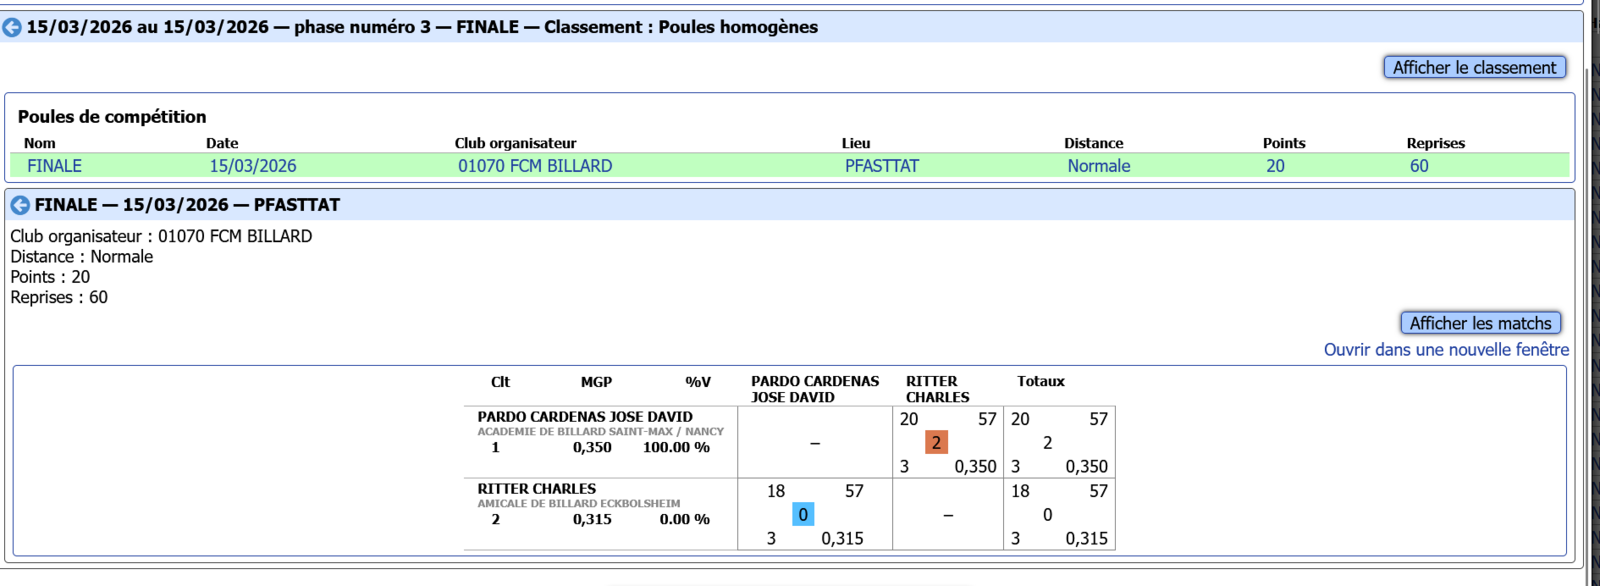The width and height of the screenshot is (1600, 586).
Task: Click the orange match points box showing 2
Action: pos(936,442)
